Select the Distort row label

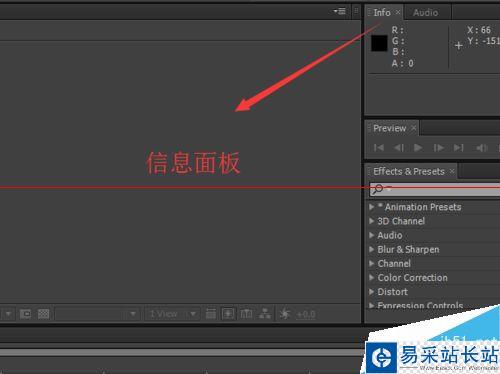tap(392, 292)
